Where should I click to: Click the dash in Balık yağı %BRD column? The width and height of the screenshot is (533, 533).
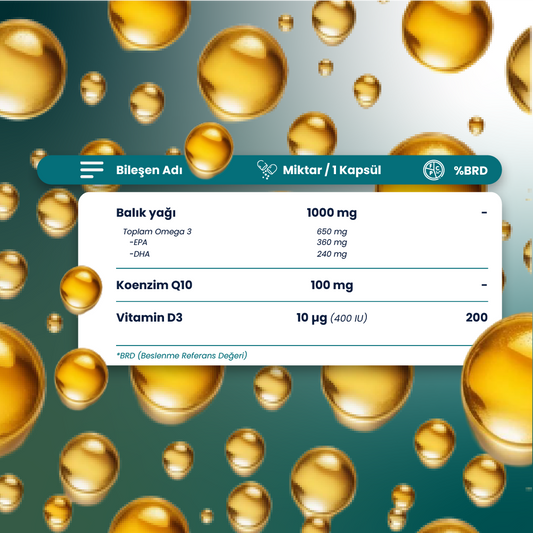(484, 213)
